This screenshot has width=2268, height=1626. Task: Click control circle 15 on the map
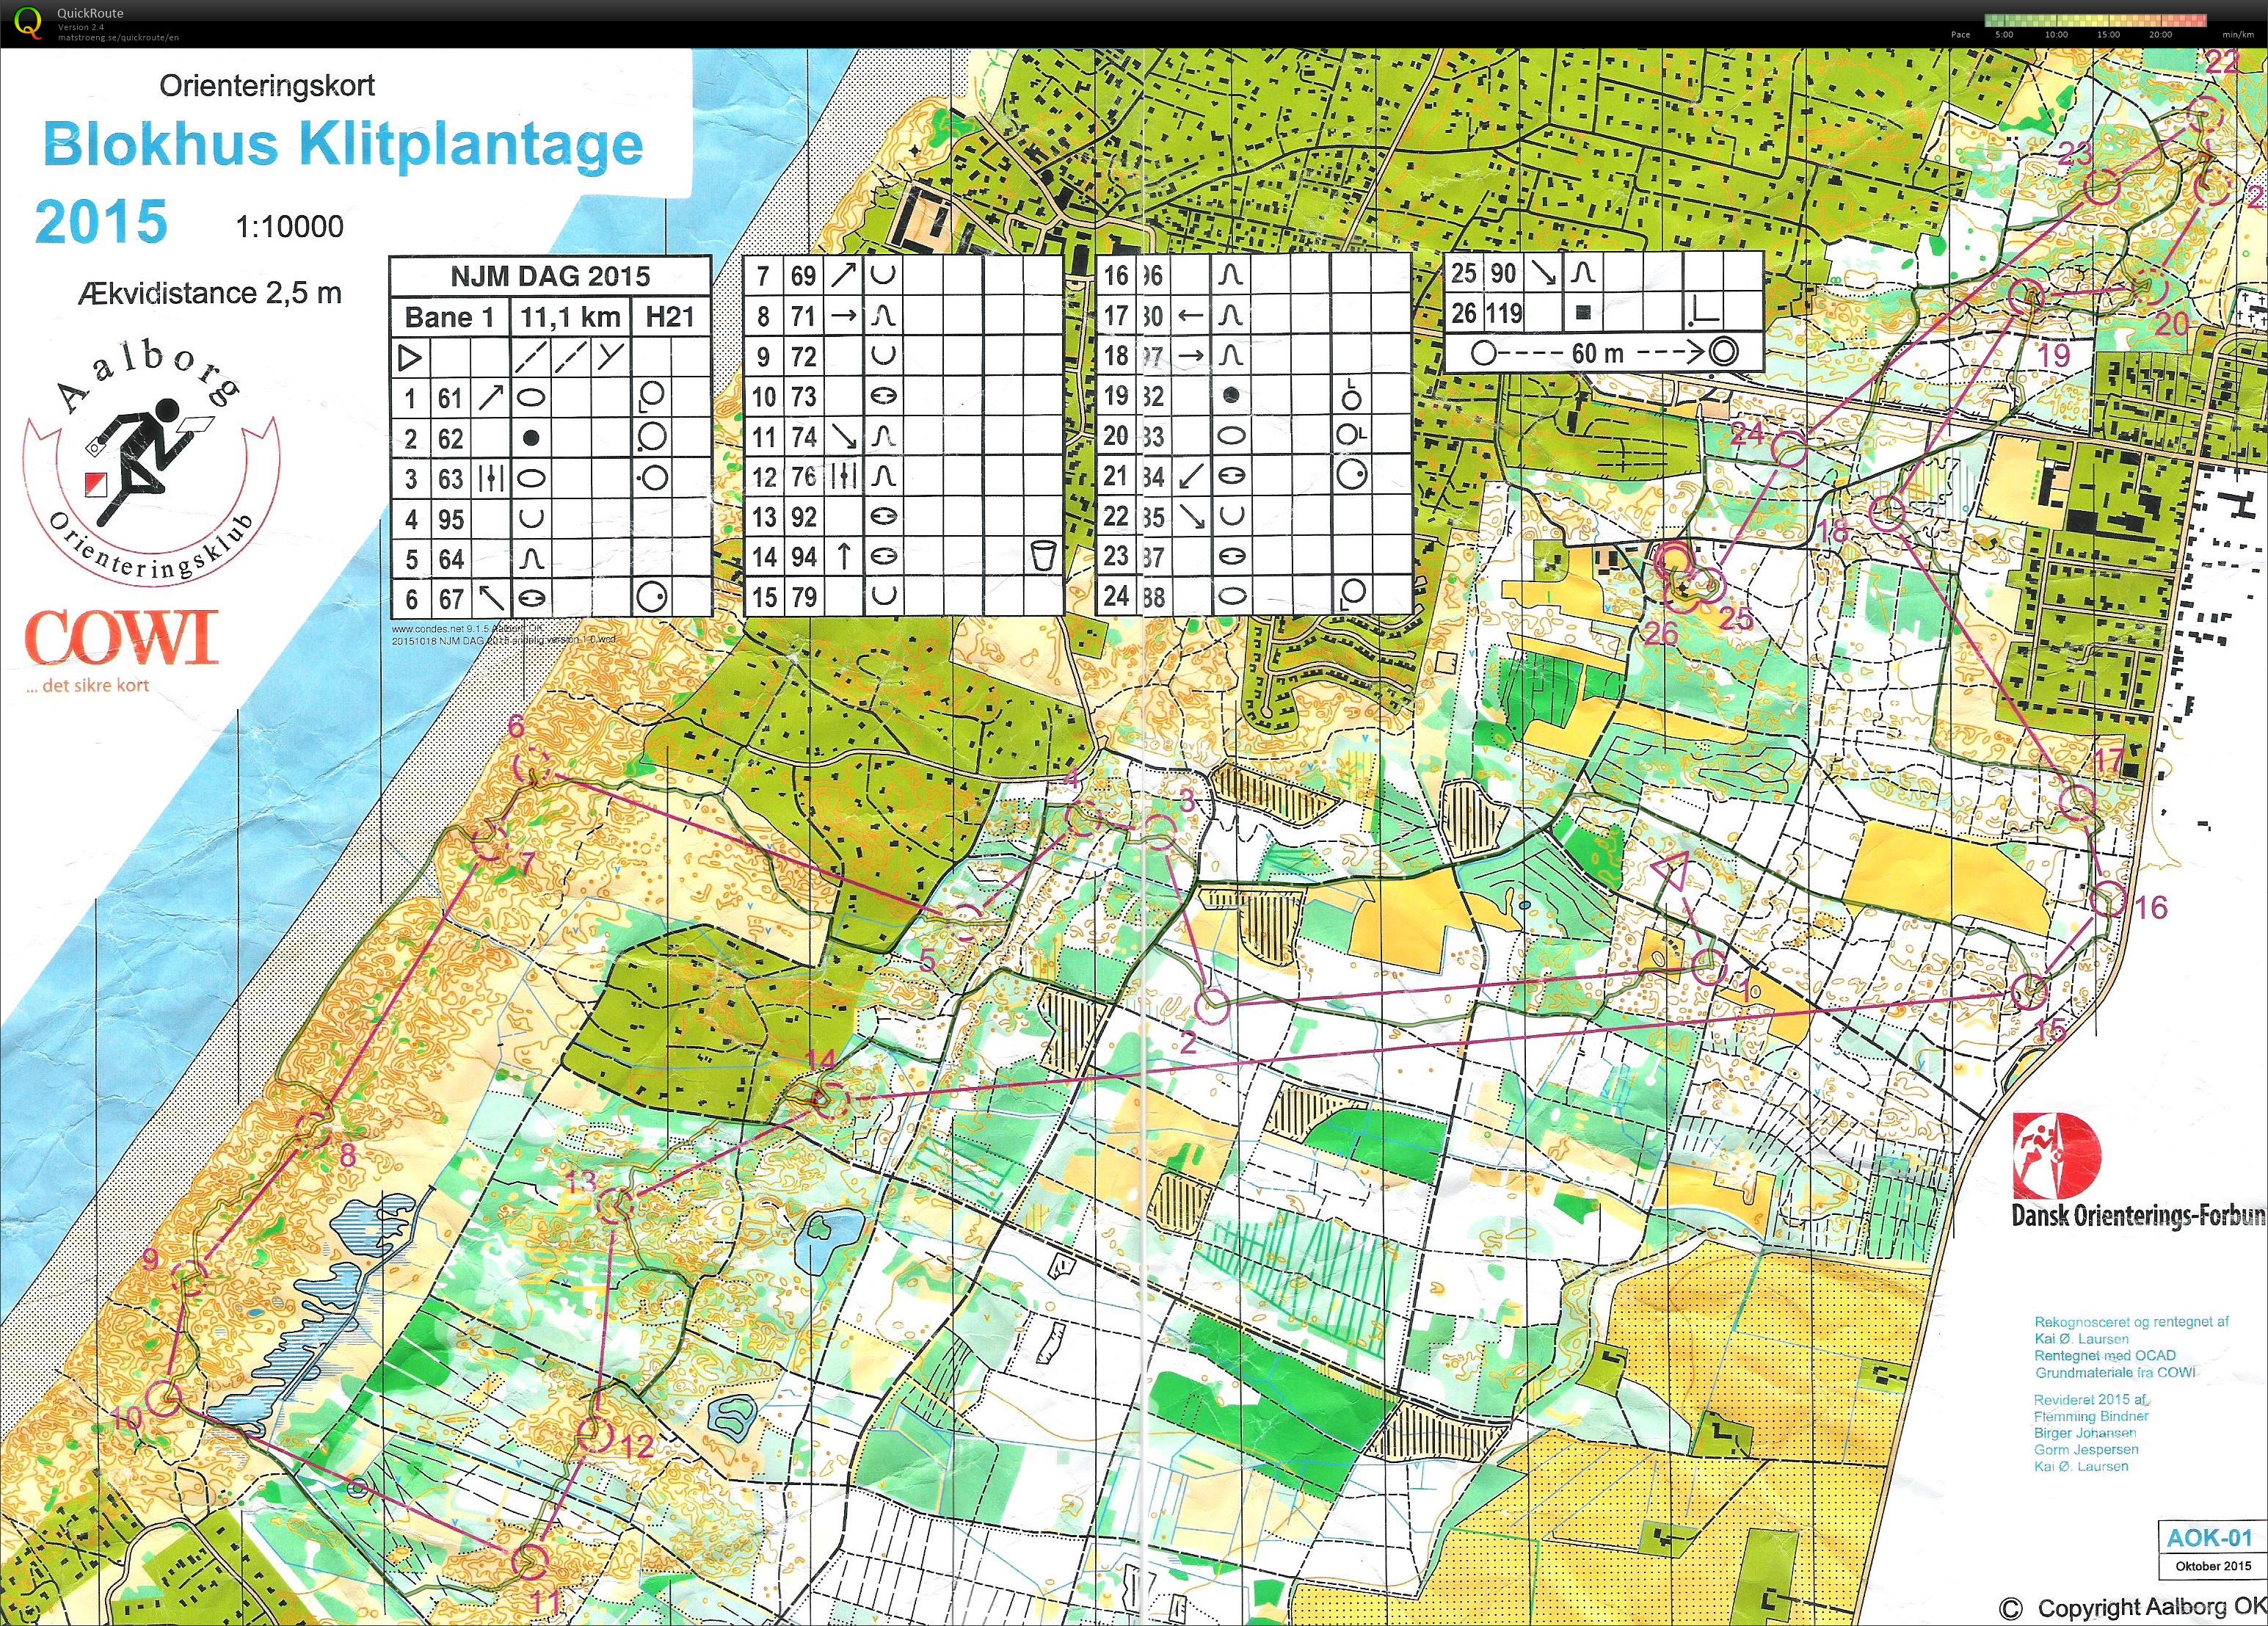(x=2030, y=992)
